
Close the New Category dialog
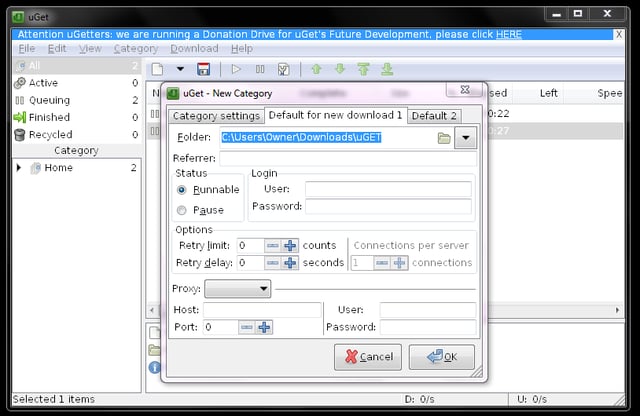coord(465,89)
